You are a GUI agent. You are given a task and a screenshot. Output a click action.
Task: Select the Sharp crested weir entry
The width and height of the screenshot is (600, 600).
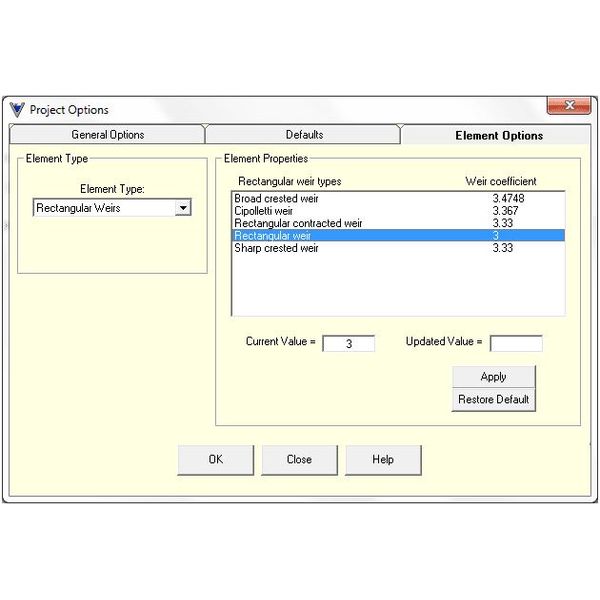[x=276, y=247]
